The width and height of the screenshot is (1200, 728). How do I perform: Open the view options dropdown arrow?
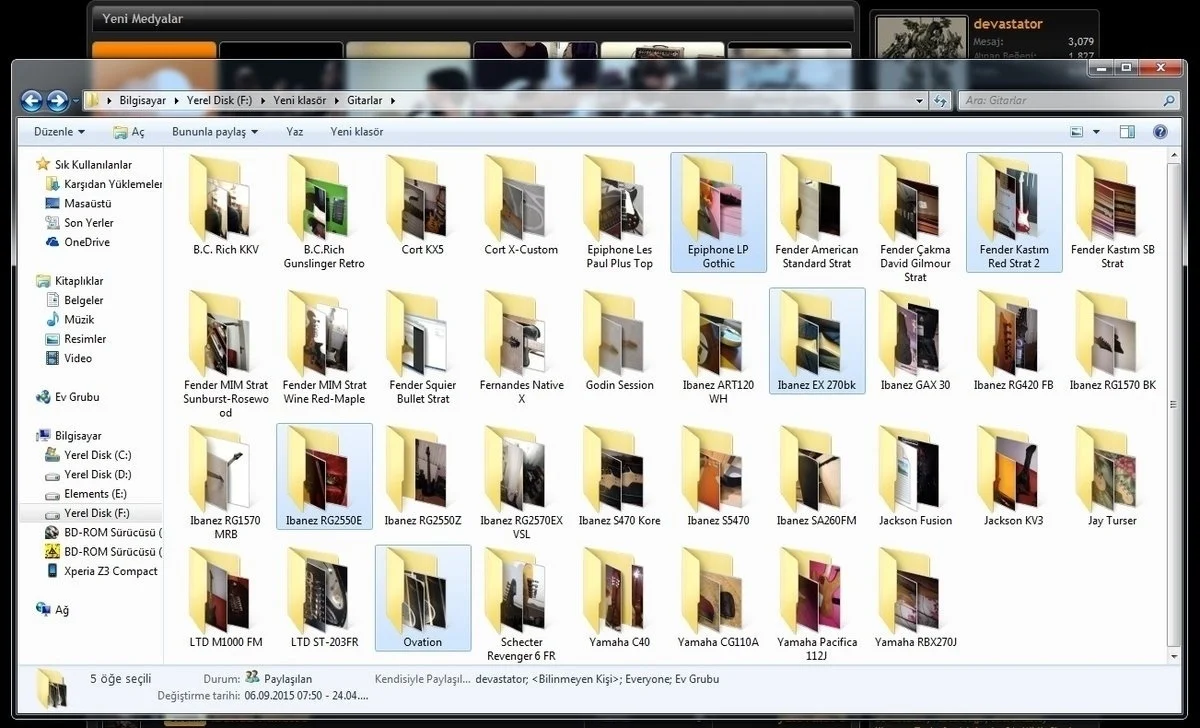pyautogui.click(x=1096, y=132)
